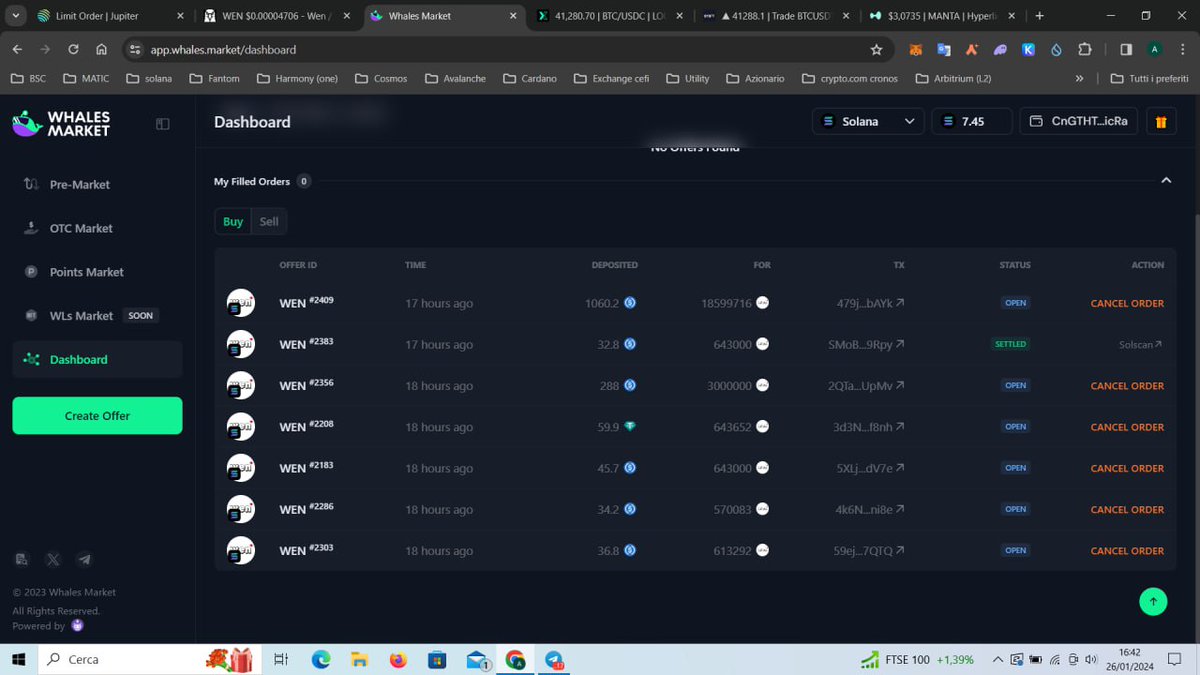
Task: Open the Solana network dropdown
Action: [x=867, y=122]
